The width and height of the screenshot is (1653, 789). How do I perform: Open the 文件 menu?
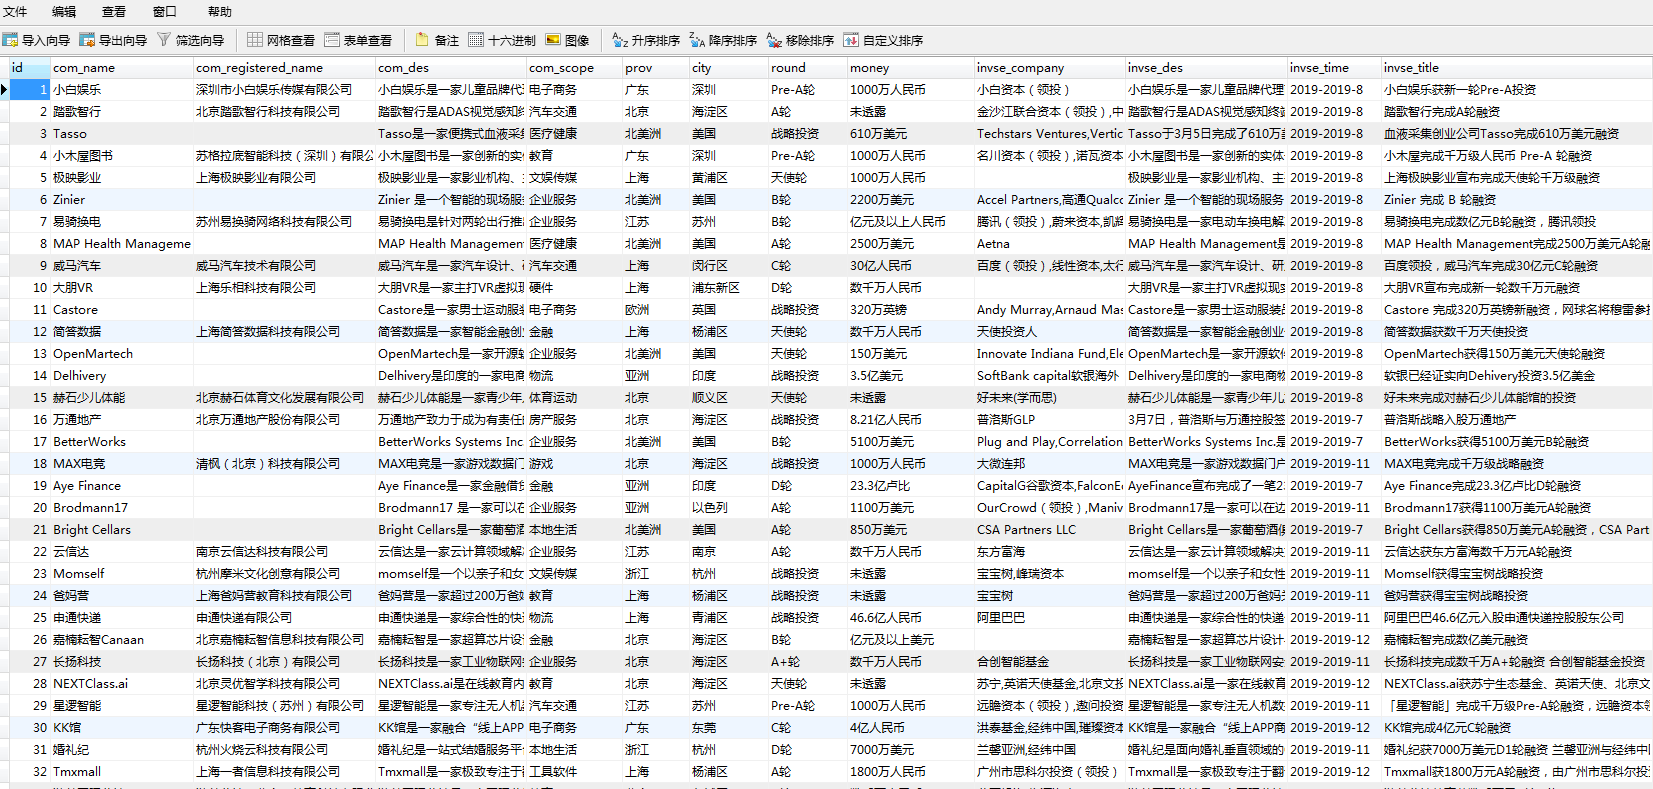coord(15,12)
